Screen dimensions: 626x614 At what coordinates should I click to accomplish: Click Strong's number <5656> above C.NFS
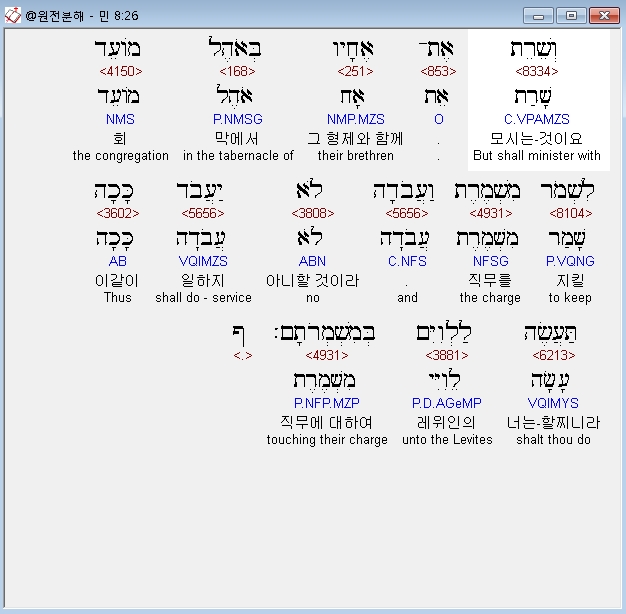click(x=407, y=213)
